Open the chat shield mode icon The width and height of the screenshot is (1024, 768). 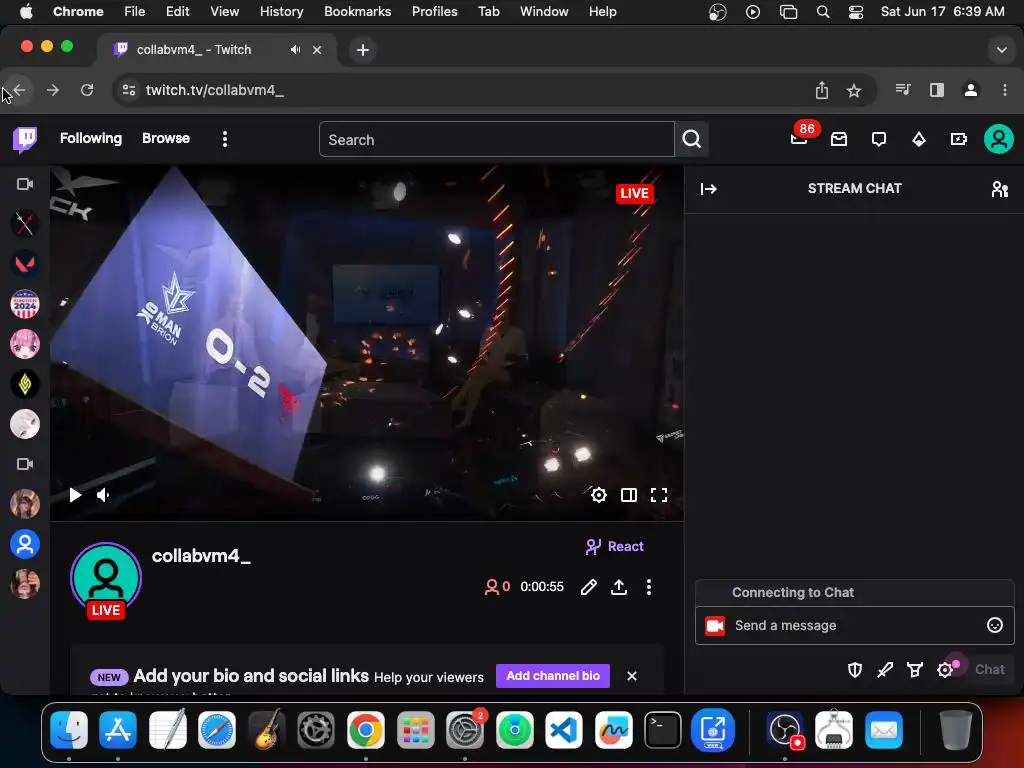pos(855,669)
